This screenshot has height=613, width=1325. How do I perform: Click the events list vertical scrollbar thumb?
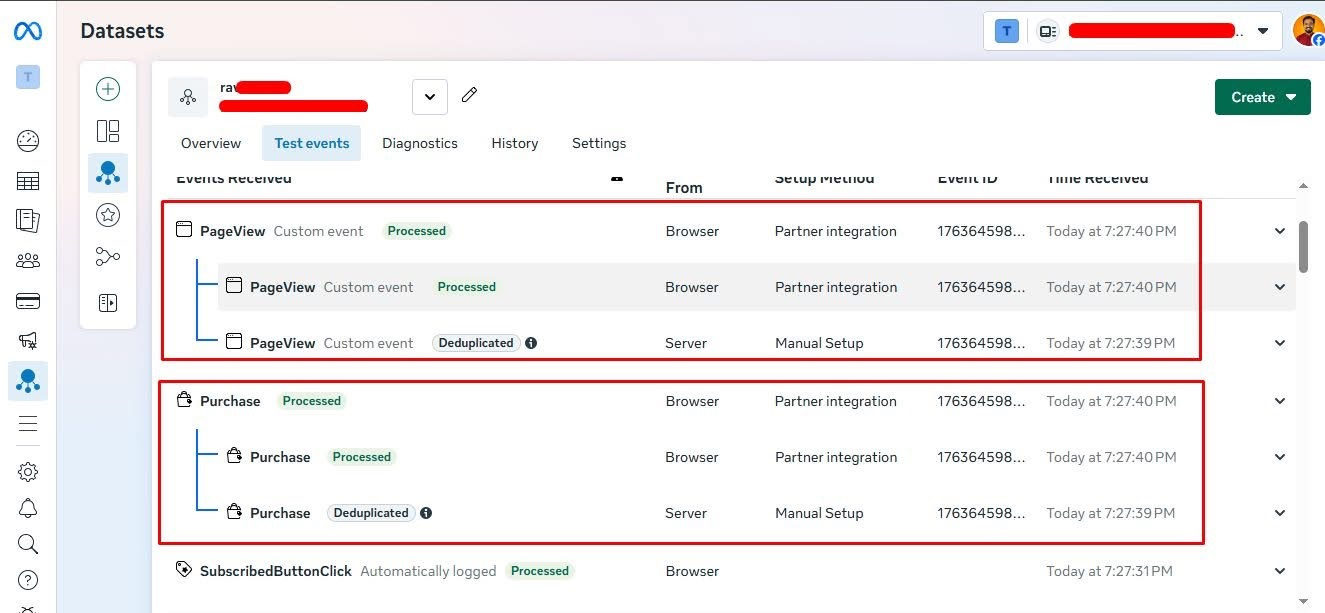click(1303, 246)
